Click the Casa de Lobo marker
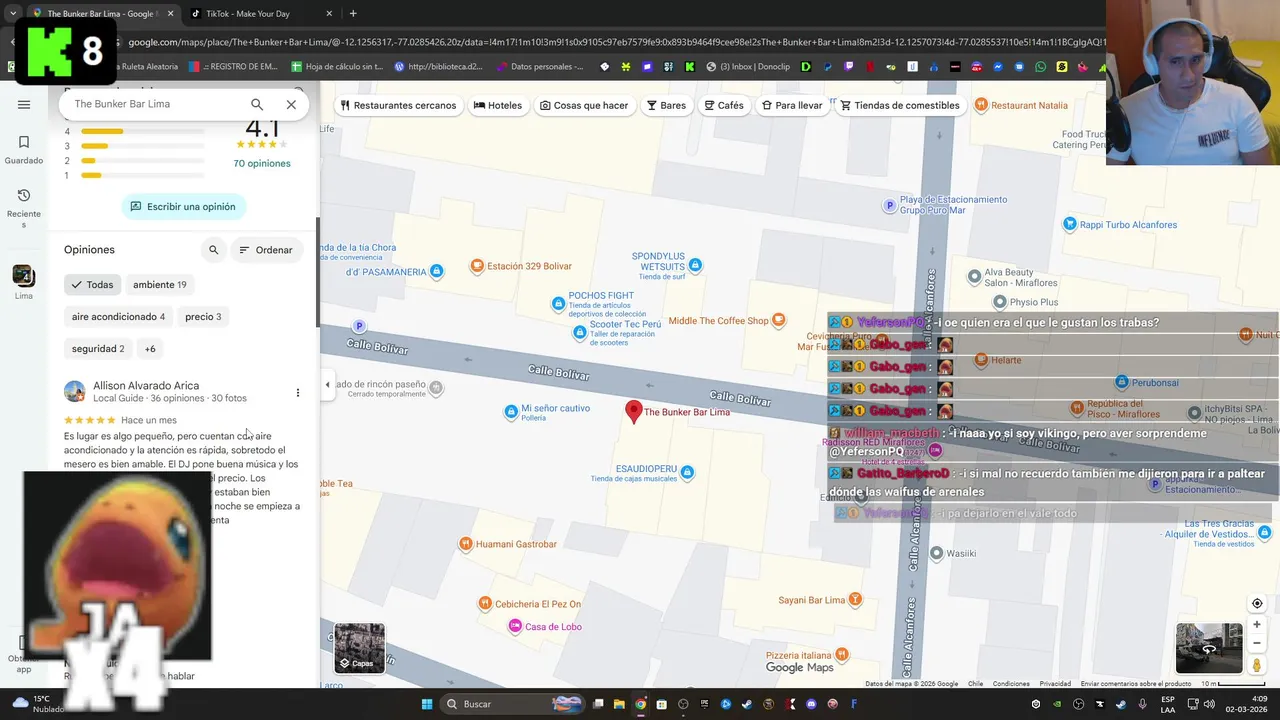Viewport: 1280px width, 720px height. click(x=515, y=626)
